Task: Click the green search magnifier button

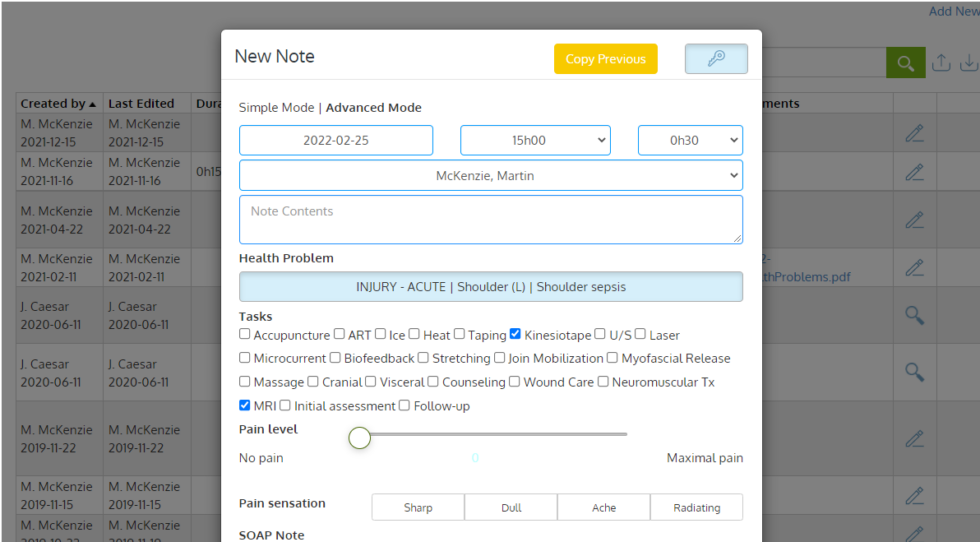Action: (x=905, y=63)
